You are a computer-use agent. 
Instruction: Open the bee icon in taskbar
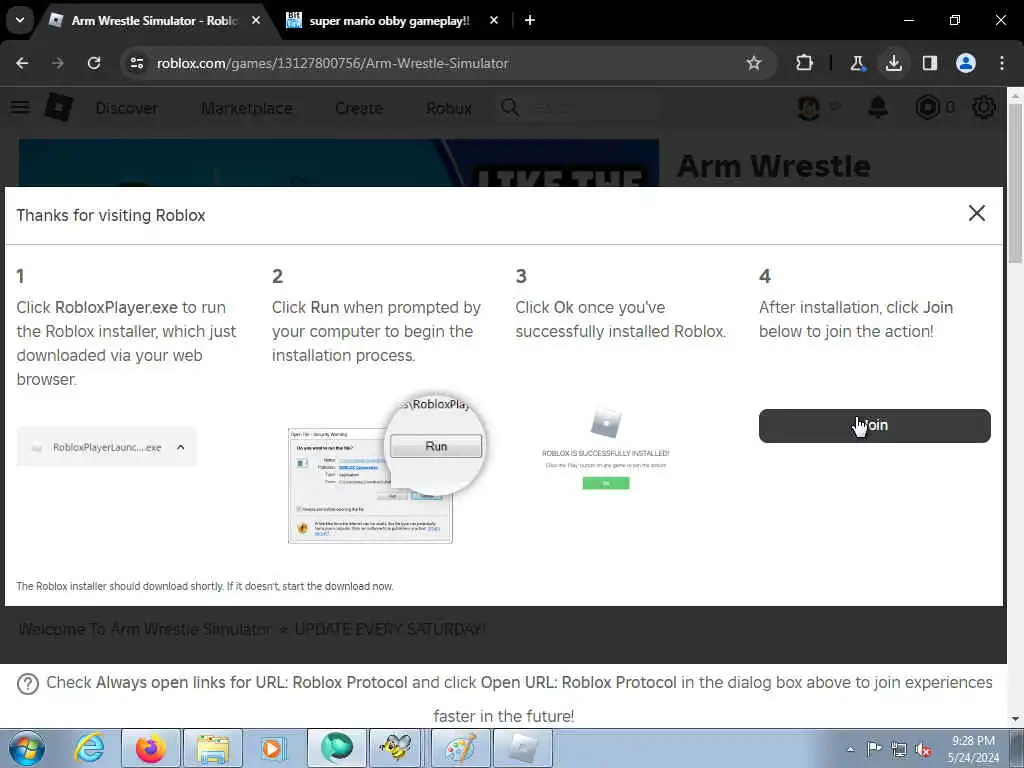pos(396,748)
